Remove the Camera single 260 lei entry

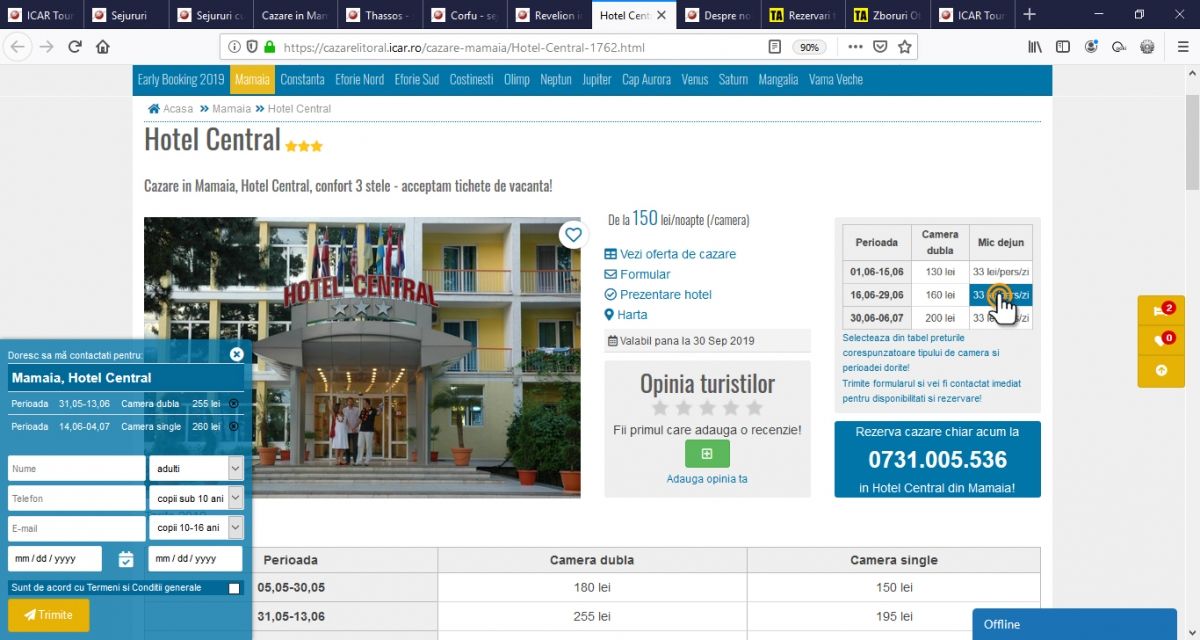233,427
